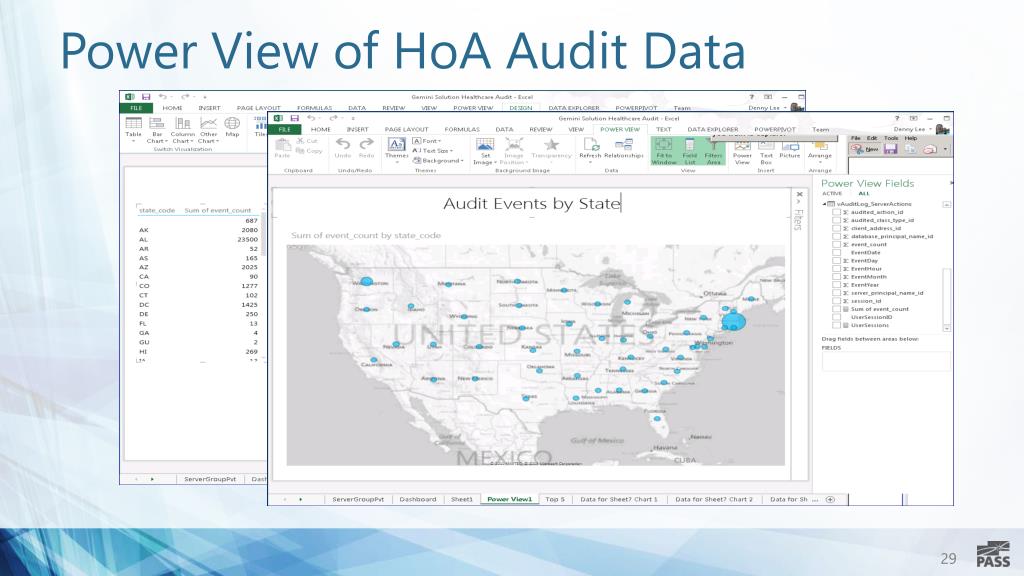The image size is (1024, 576).
Task: Click the Paste icon in Clipboard group
Action: tap(282, 145)
